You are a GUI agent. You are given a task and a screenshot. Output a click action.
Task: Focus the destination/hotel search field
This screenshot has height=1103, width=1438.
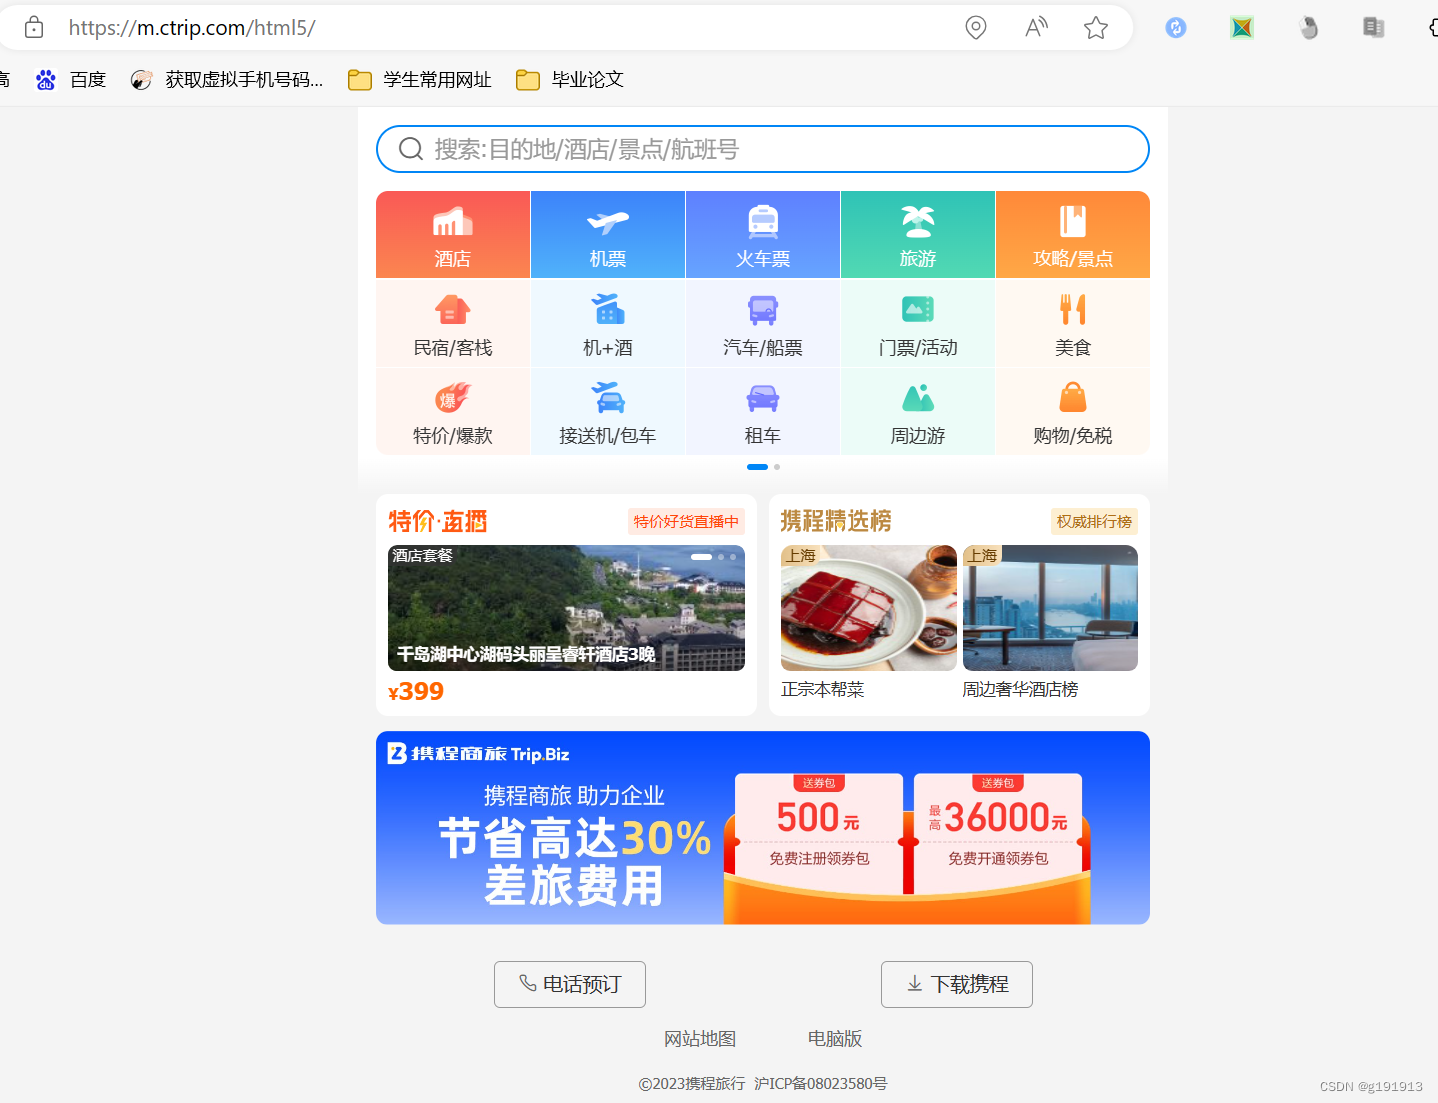click(x=763, y=149)
